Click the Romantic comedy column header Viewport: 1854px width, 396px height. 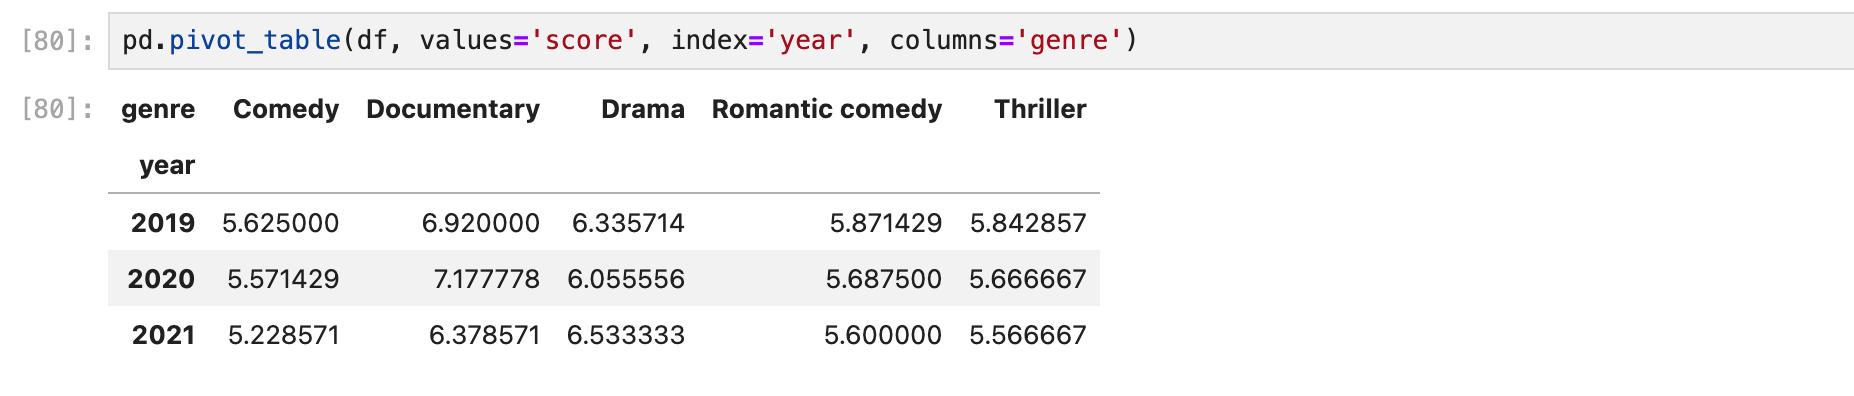point(827,109)
